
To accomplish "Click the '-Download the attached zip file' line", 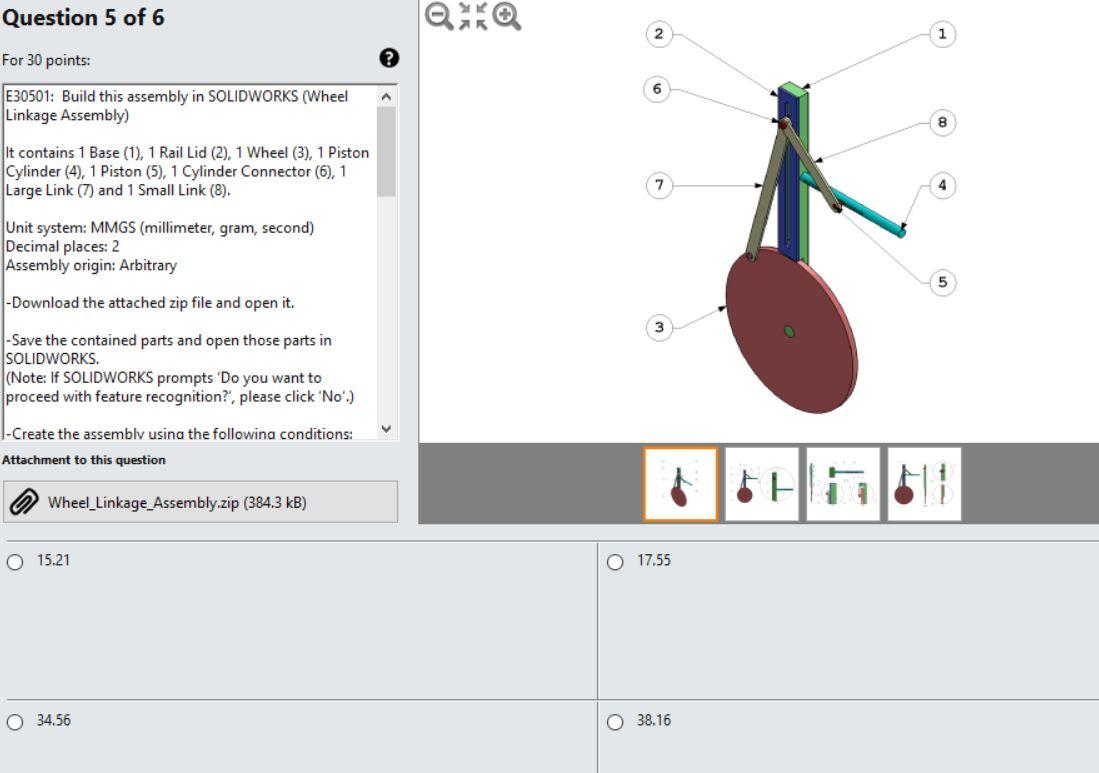I will pos(150,303).
